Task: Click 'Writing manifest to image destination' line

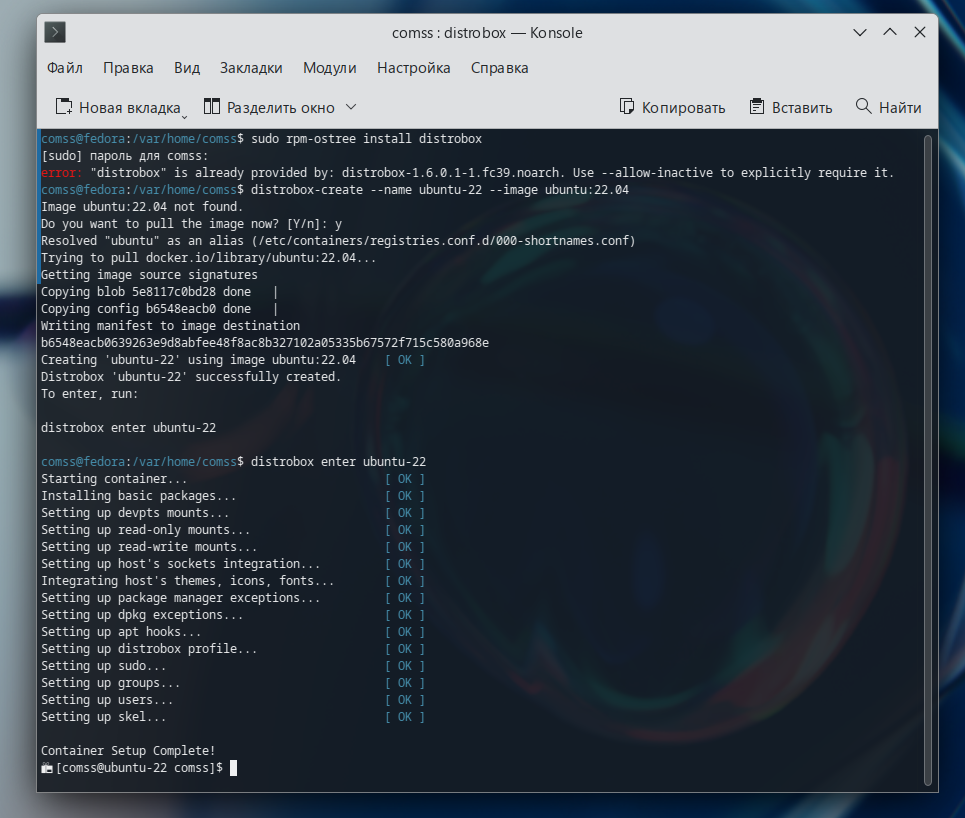Action: tap(170, 326)
